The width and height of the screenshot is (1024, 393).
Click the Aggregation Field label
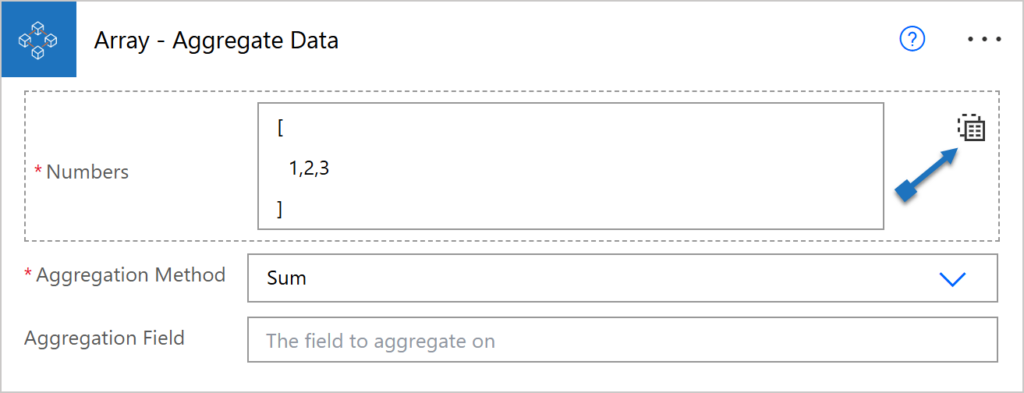pos(104,338)
